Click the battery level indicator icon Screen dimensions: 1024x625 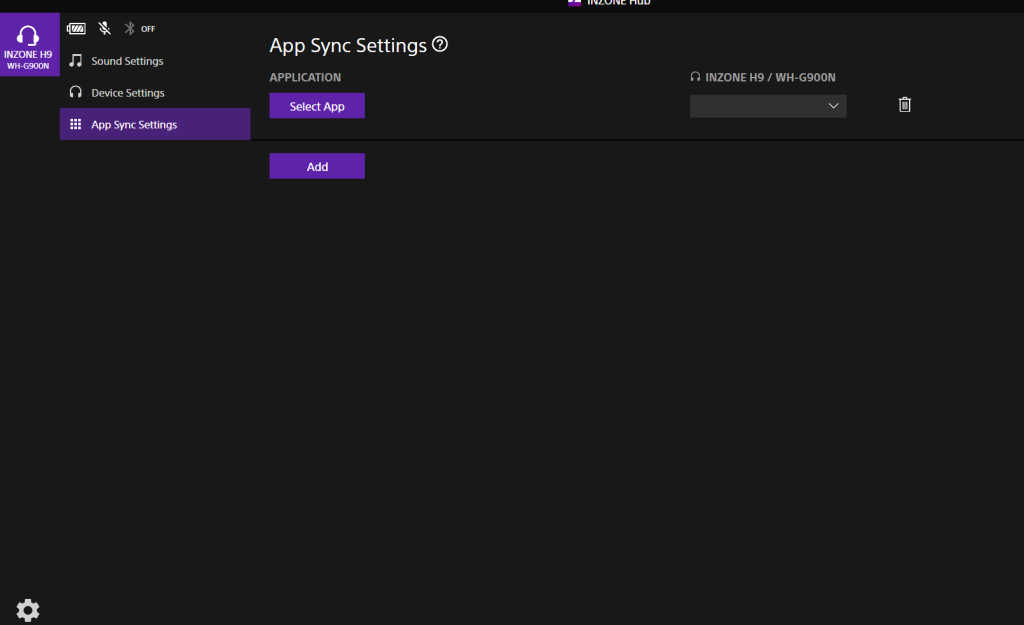click(76, 29)
